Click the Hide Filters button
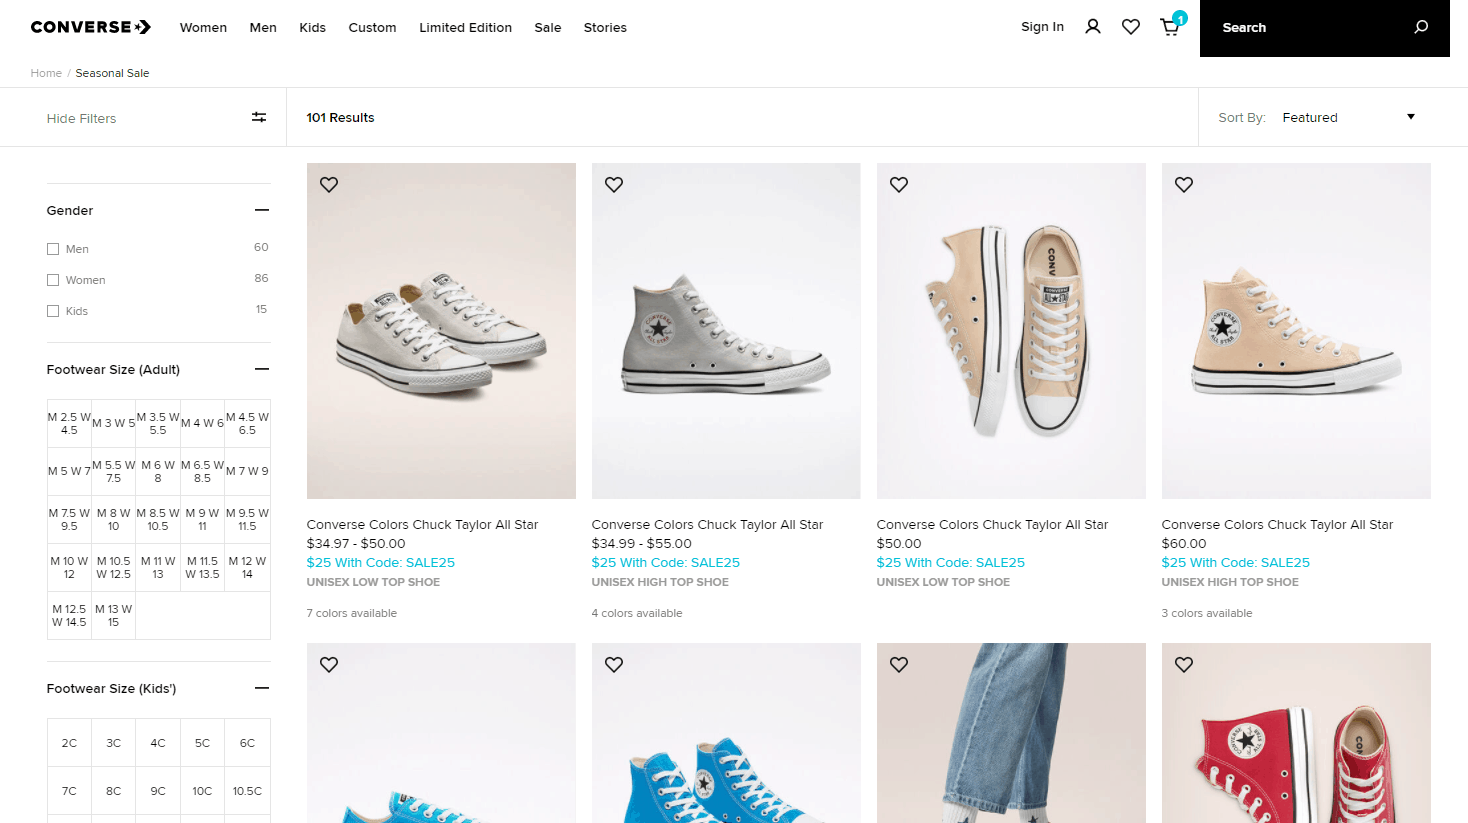Viewport: 1468px width, 823px height. (81, 118)
